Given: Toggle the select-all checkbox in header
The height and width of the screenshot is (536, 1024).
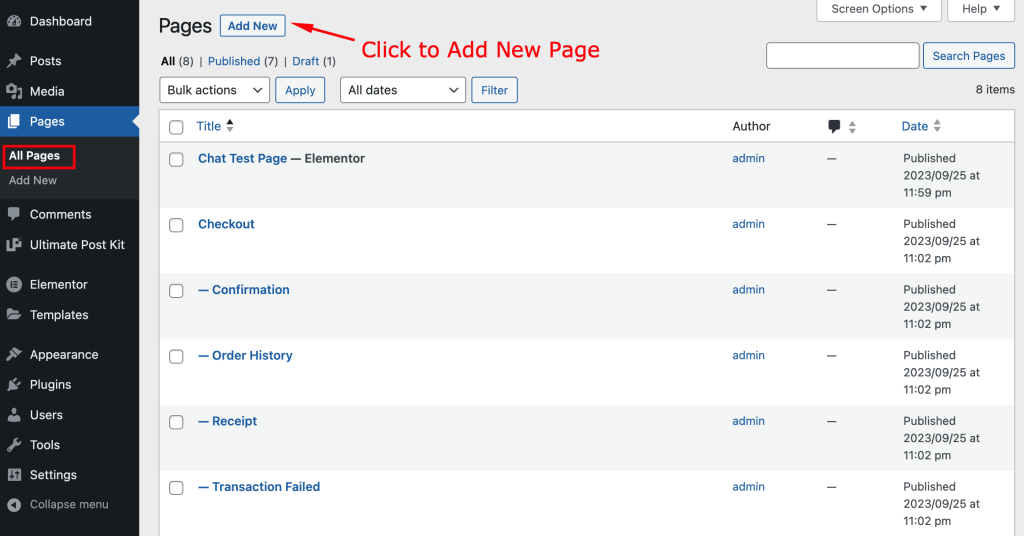Looking at the screenshot, I should (176, 127).
